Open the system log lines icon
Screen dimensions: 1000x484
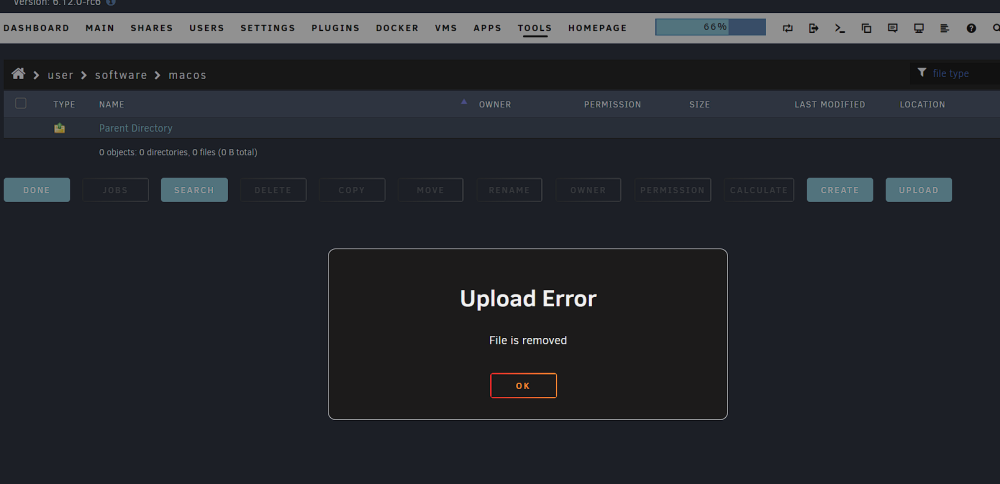tap(945, 28)
